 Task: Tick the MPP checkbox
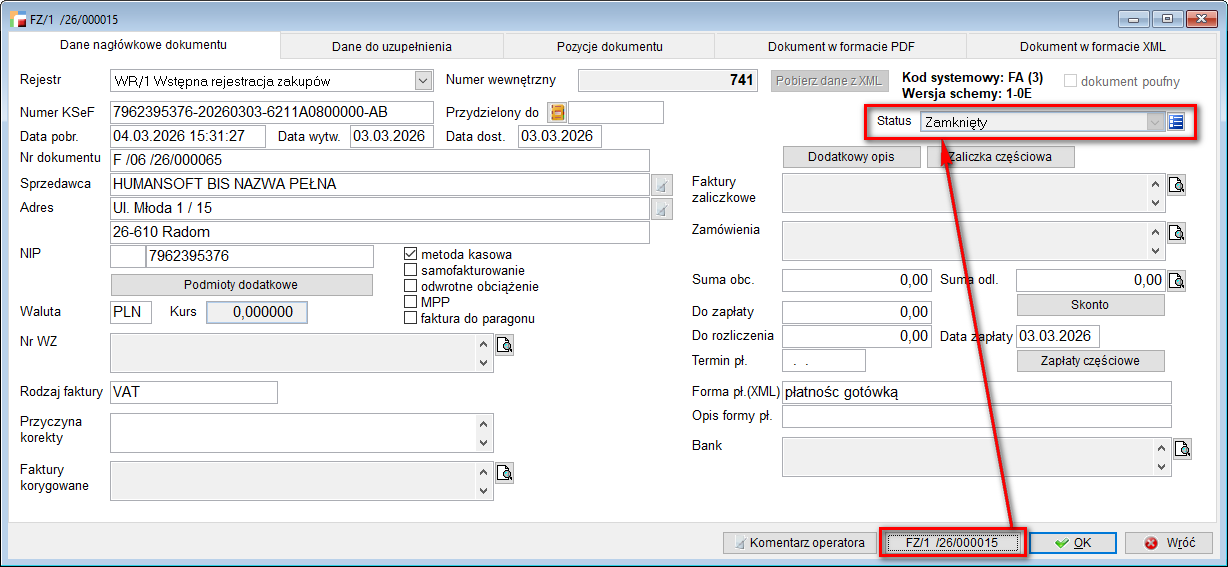(410, 302)
